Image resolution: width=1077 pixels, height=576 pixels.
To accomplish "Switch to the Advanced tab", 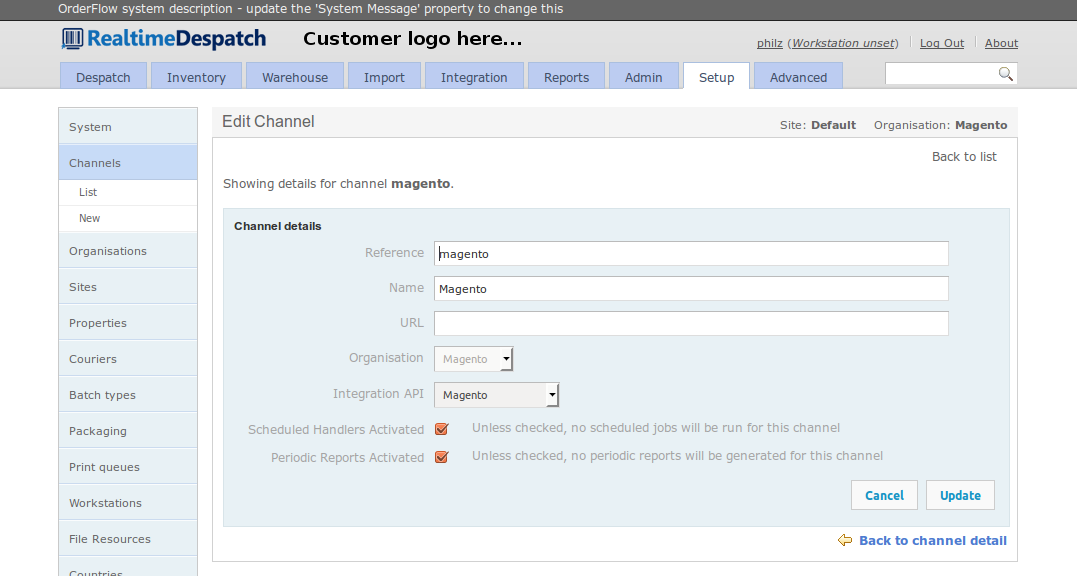I will coord(798,76).
